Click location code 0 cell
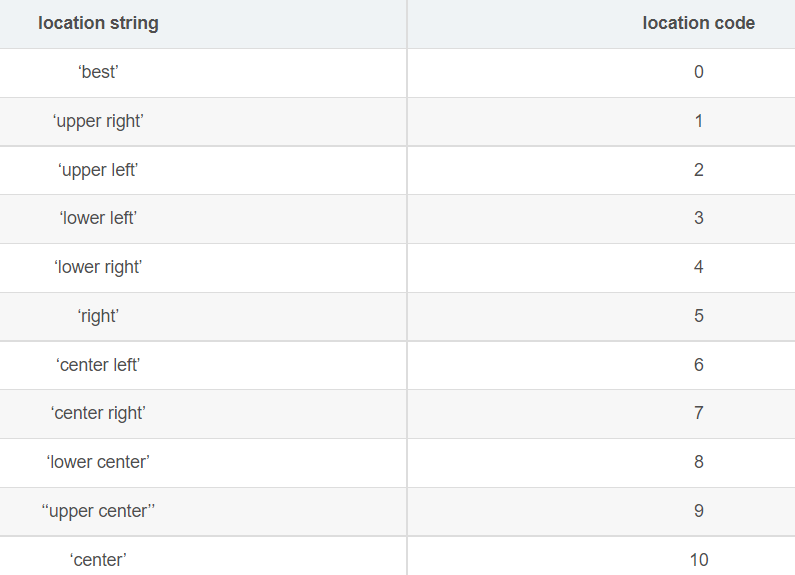 (x=698, y=72)
